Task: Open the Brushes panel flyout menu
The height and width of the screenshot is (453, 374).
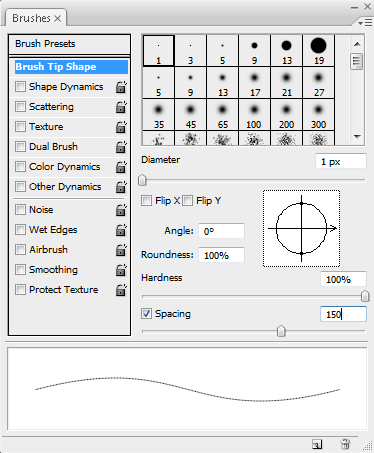Action: pos(365,23)
